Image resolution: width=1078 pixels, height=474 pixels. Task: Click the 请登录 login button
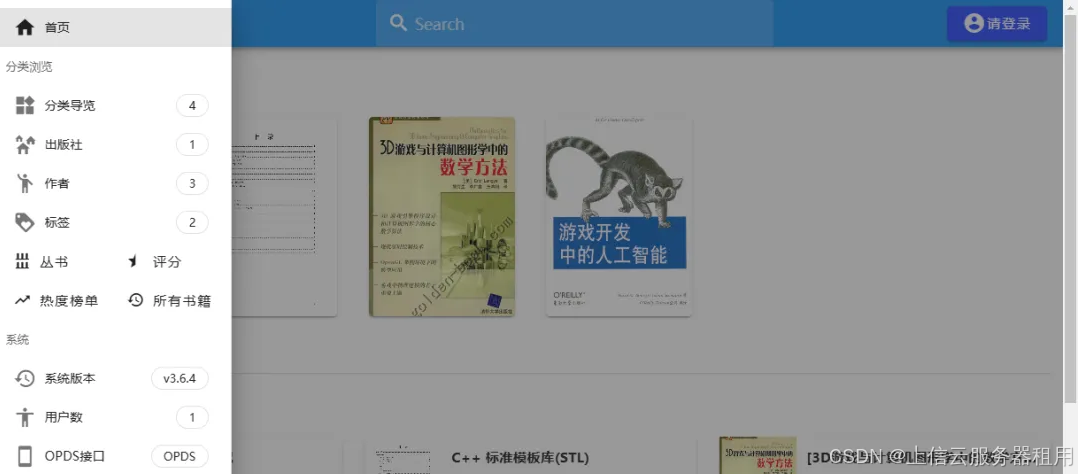pos(997,24)
